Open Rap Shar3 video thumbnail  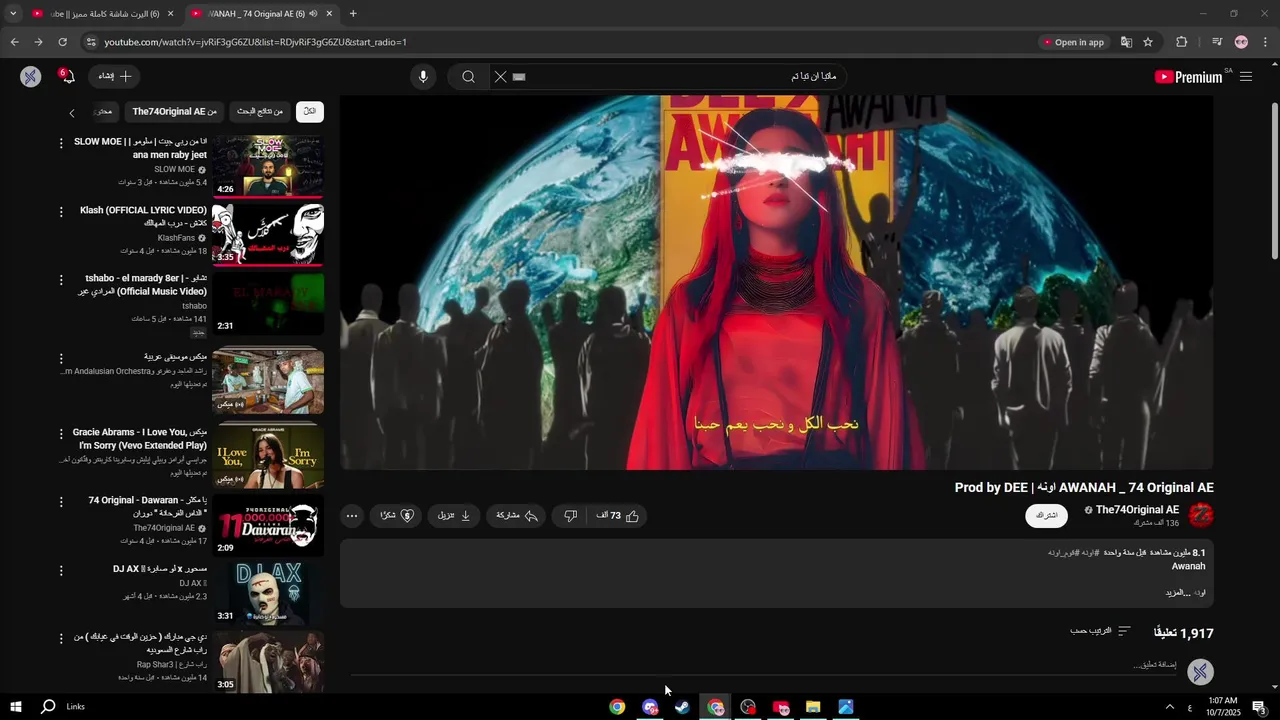point(268,661)
